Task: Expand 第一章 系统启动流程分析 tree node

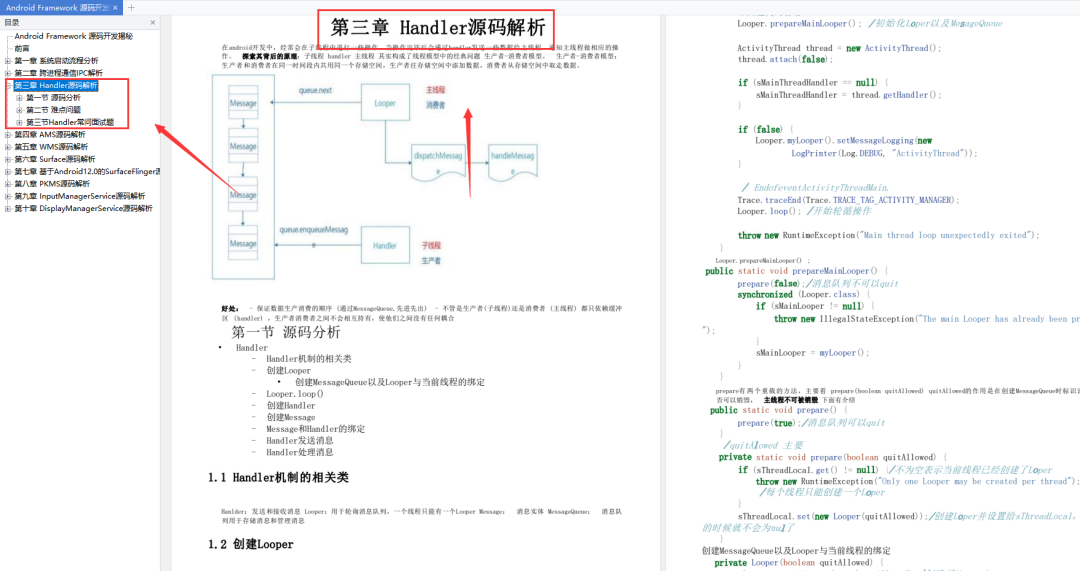Action: (8, 61)
